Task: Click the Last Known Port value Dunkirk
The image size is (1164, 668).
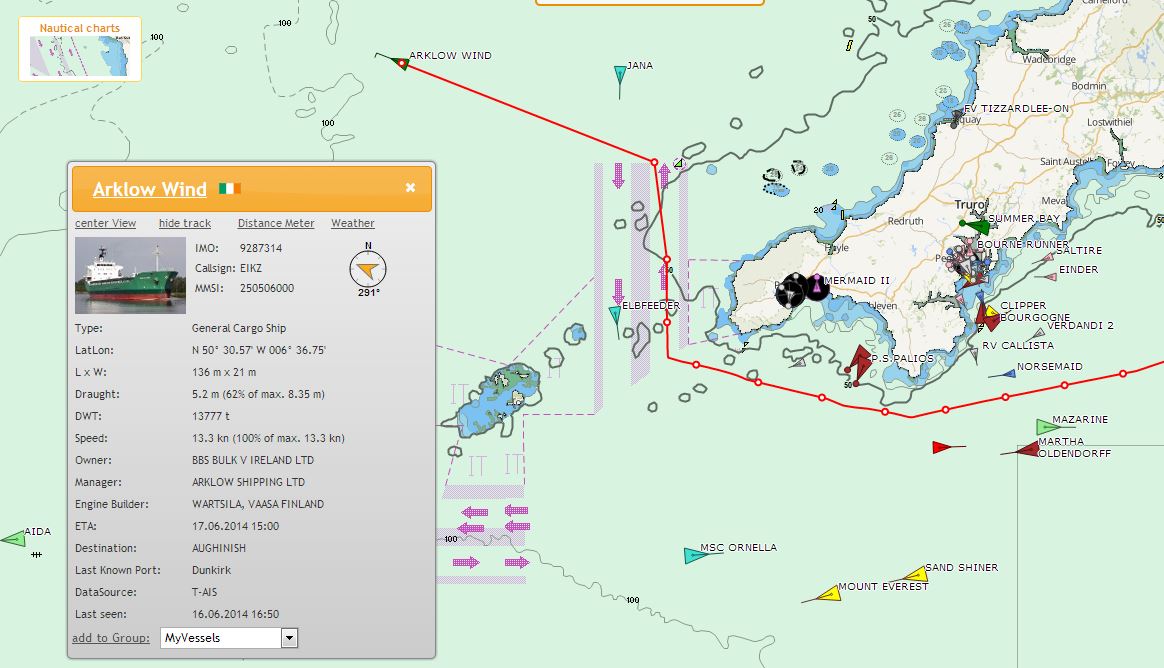Action: [x=212, y=570]
